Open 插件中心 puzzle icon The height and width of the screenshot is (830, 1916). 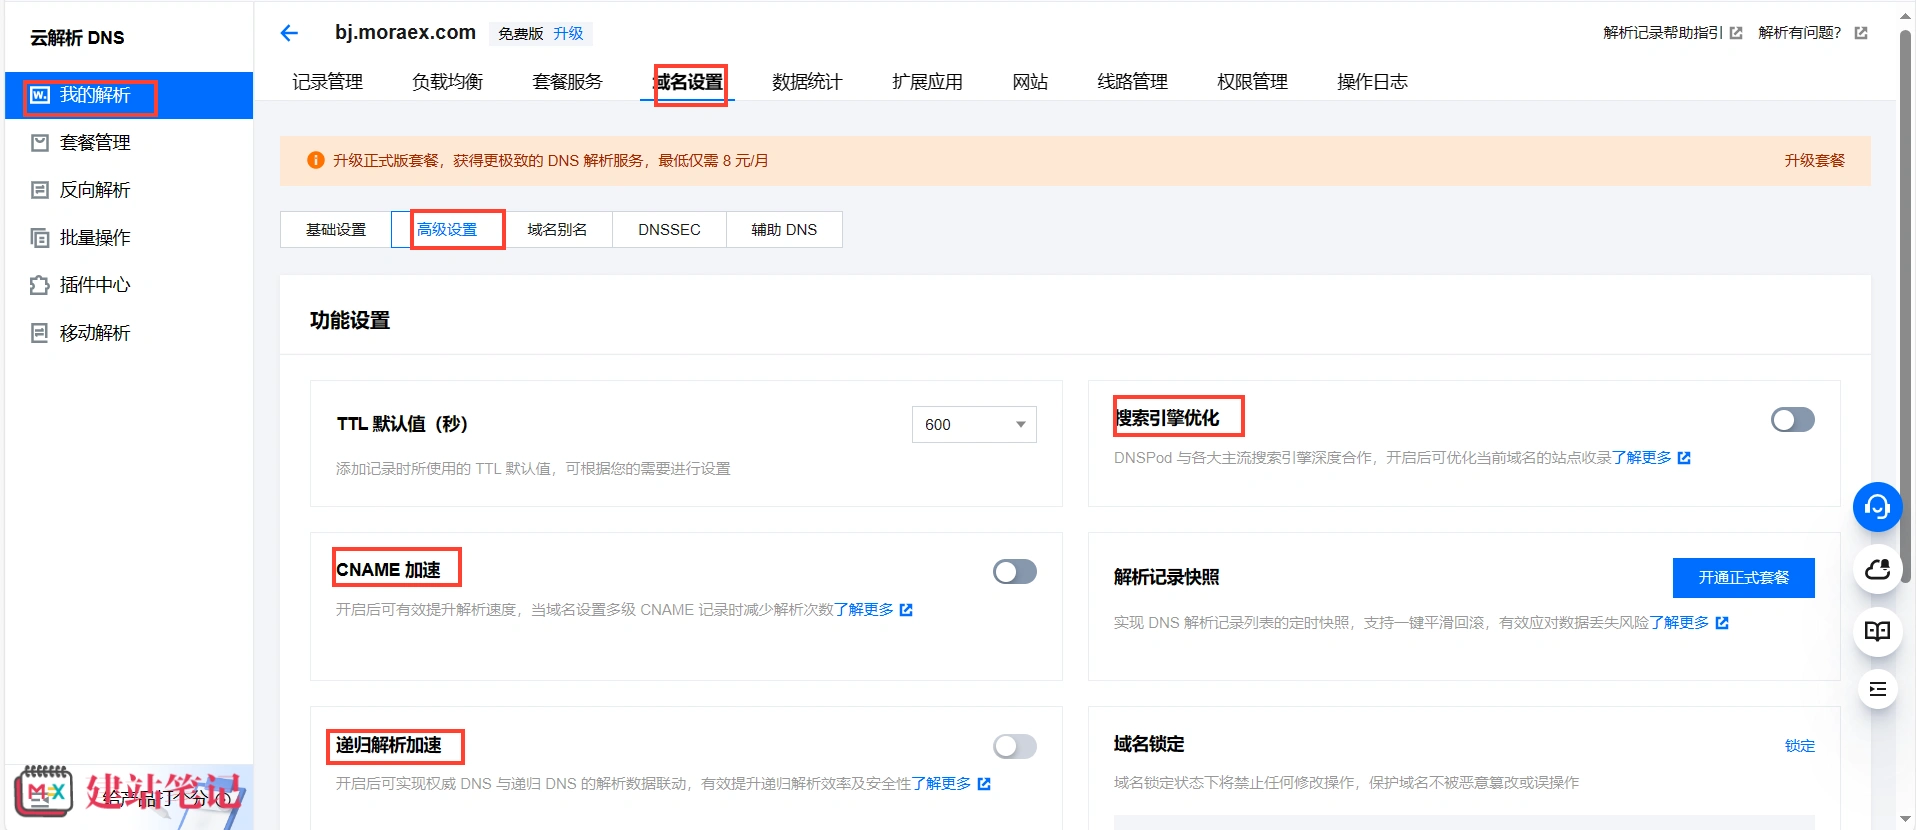pyautogui.click(x=40, y=285)
